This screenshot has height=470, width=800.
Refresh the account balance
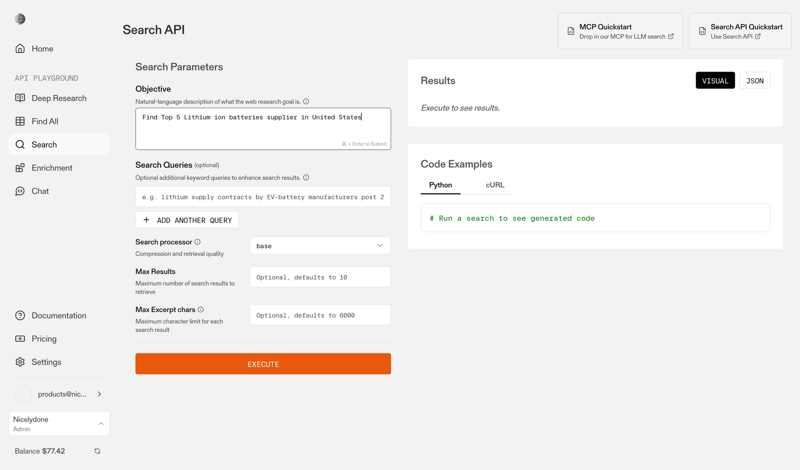coord(97,451)
